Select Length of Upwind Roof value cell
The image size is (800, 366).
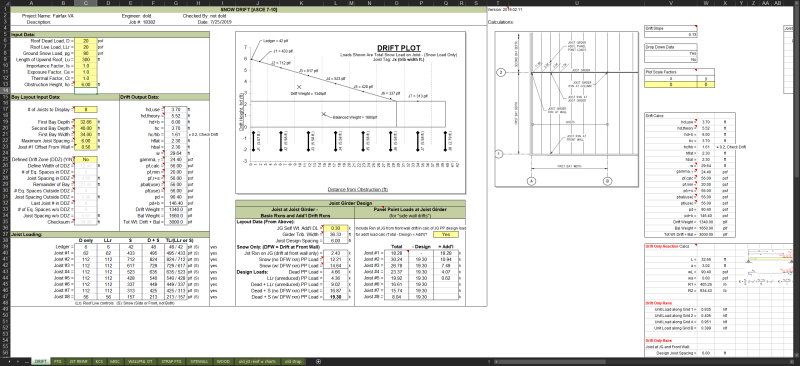click(85, 59)
